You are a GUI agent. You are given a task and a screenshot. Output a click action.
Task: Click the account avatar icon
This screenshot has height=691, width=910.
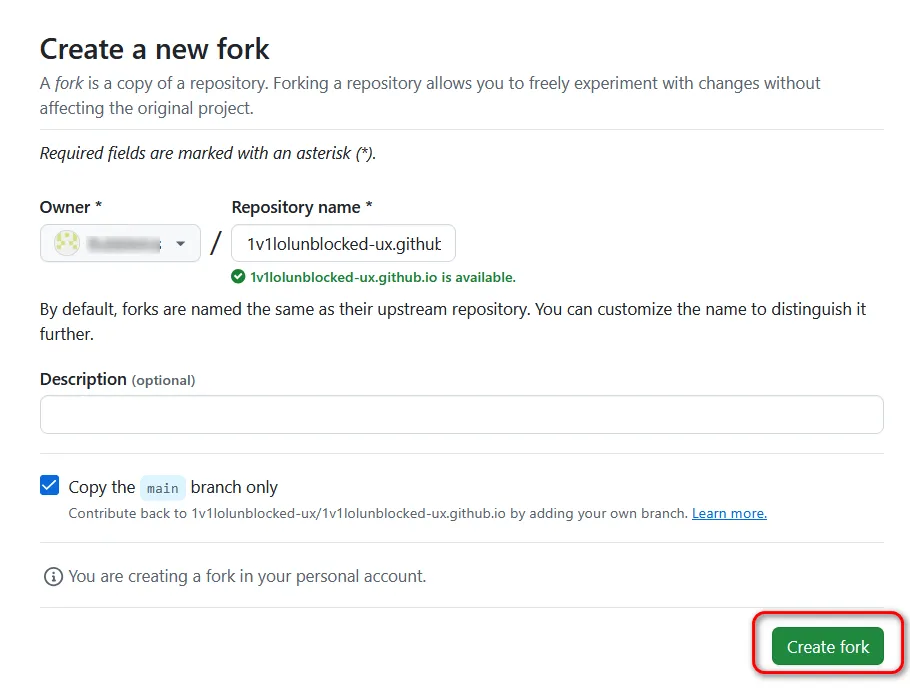(x=65, y=243)
